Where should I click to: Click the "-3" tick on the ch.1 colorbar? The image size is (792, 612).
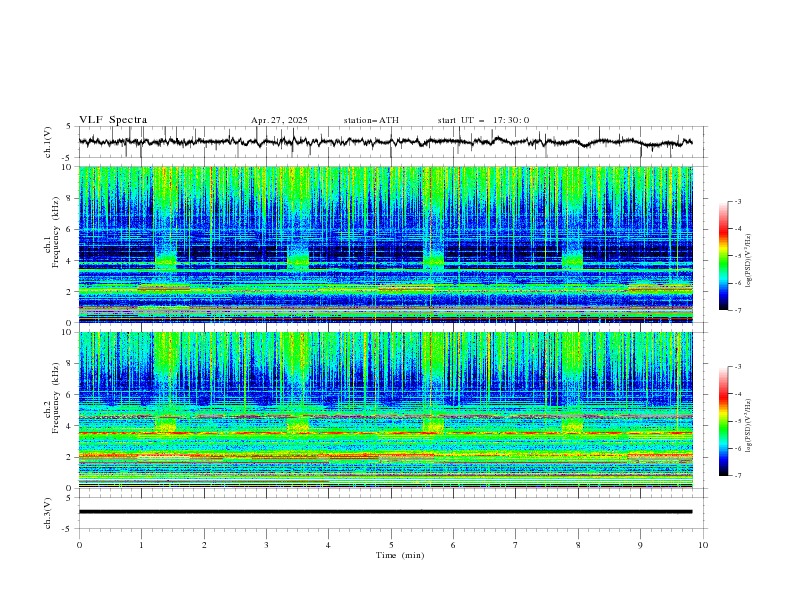tap(737, 201)
